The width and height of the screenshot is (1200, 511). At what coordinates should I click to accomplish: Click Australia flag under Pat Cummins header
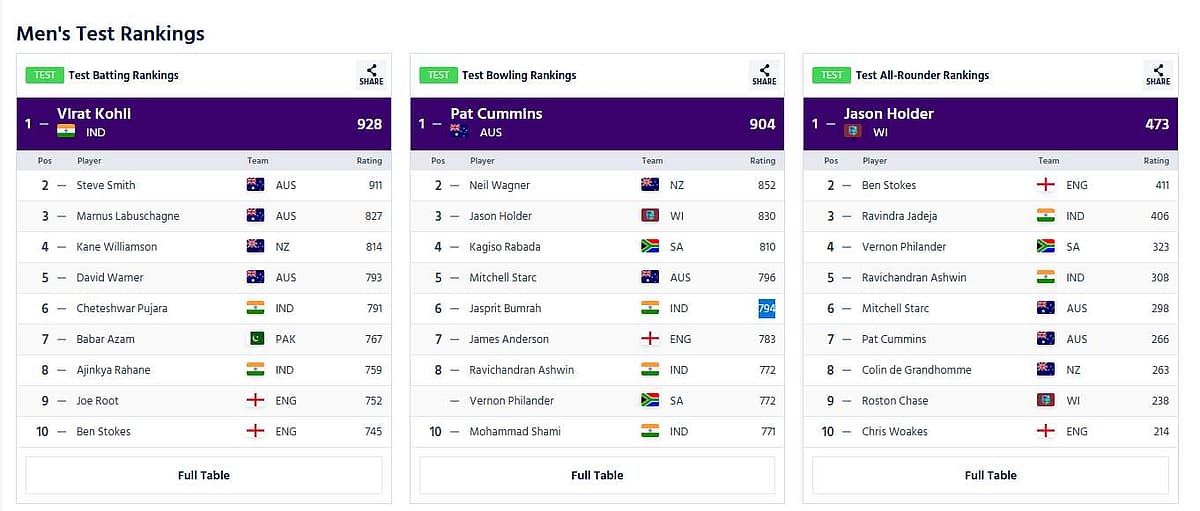(x=460, y=131)
